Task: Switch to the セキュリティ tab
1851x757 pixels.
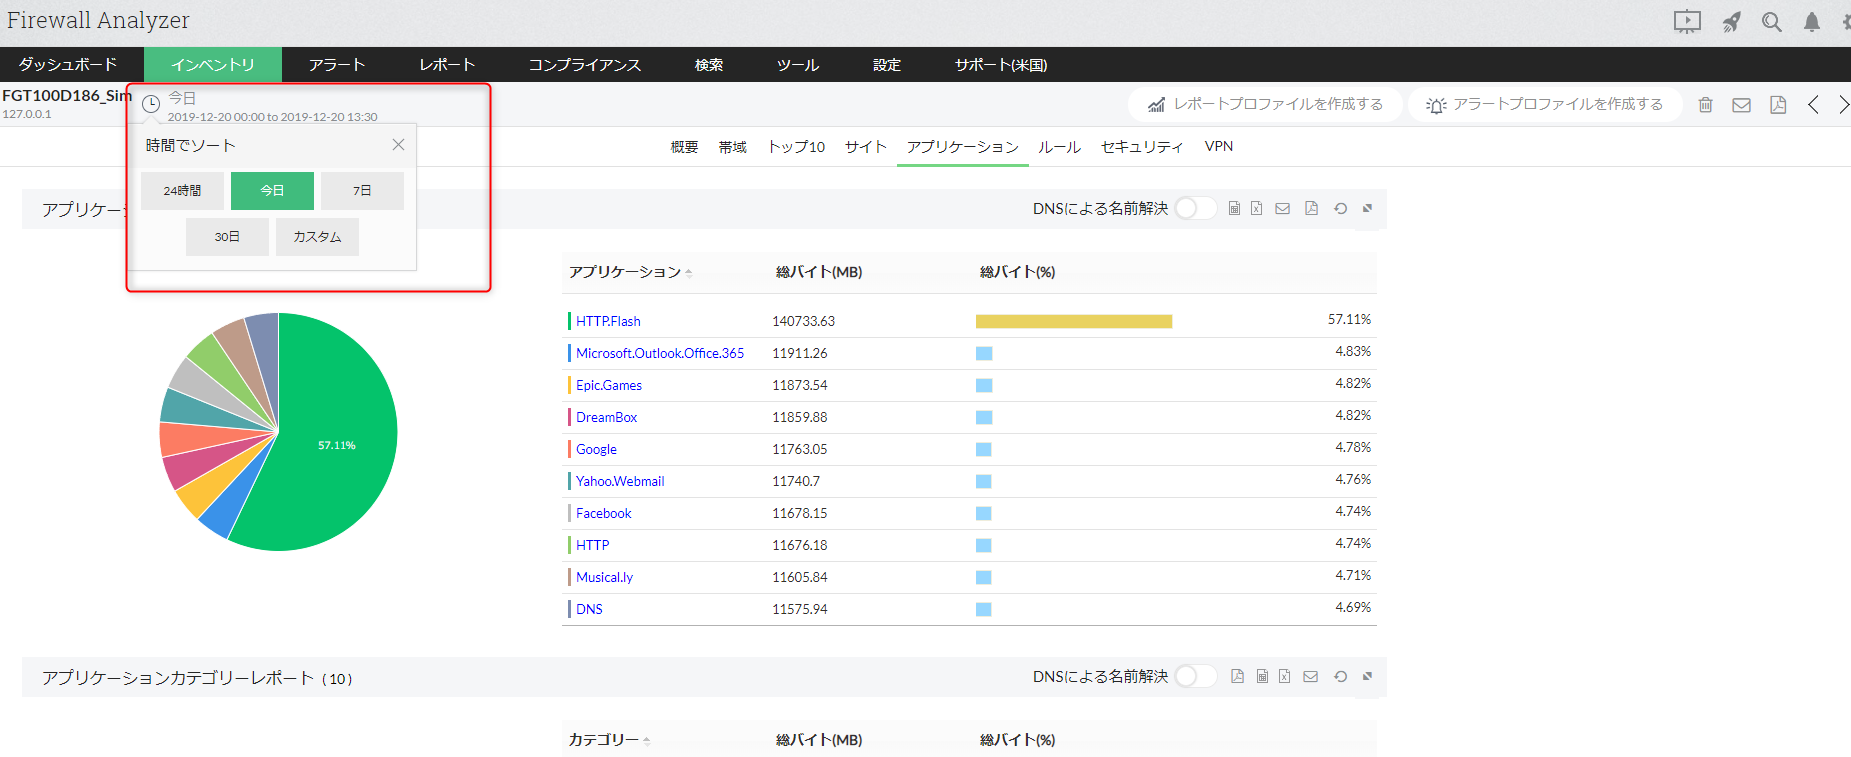Action: click(1141, 147)
